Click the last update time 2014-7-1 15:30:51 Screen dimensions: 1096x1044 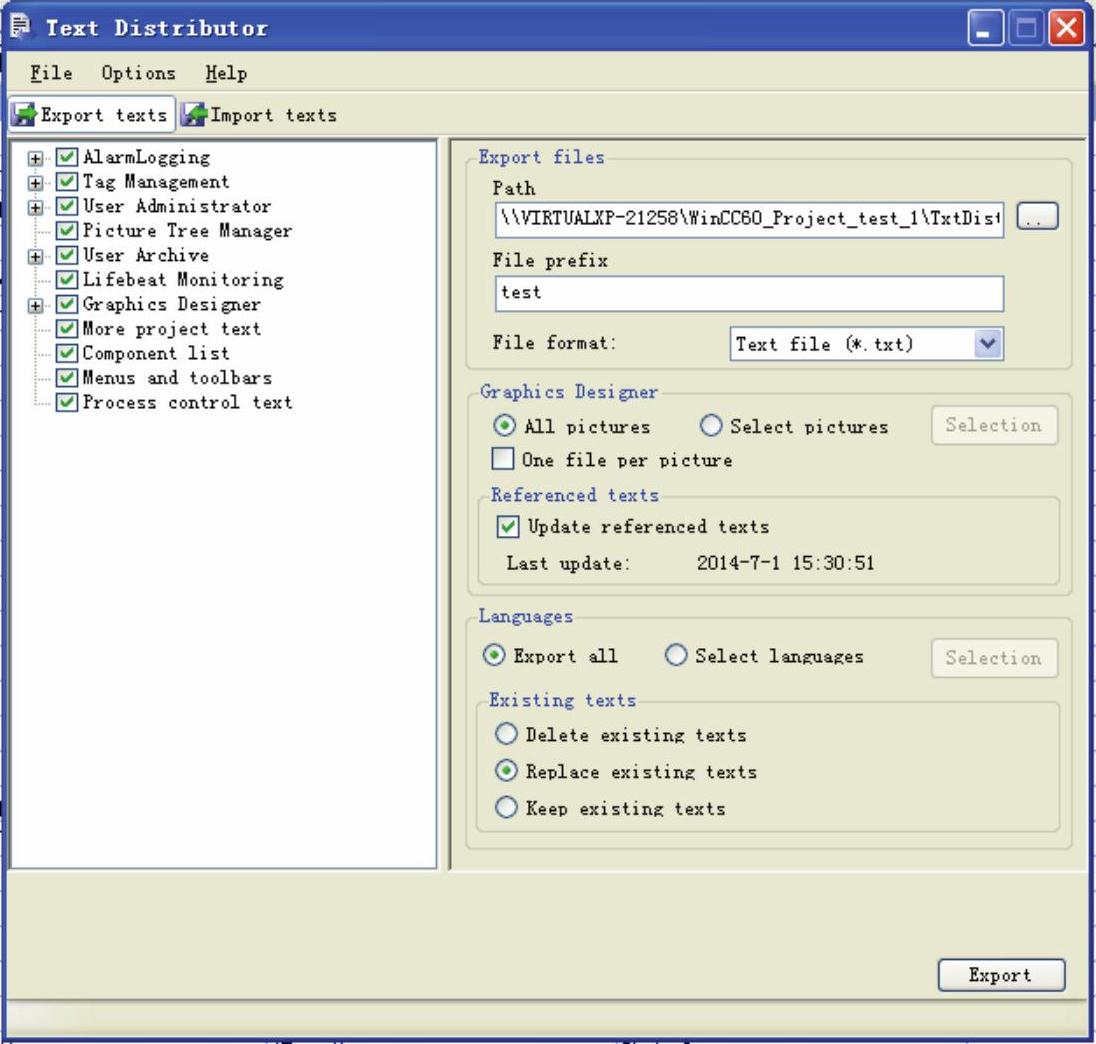[785, 563]
